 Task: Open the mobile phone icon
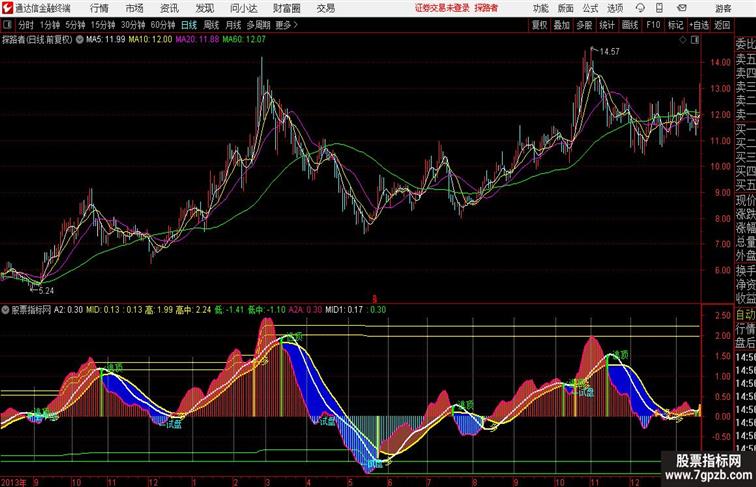[659, 8]
